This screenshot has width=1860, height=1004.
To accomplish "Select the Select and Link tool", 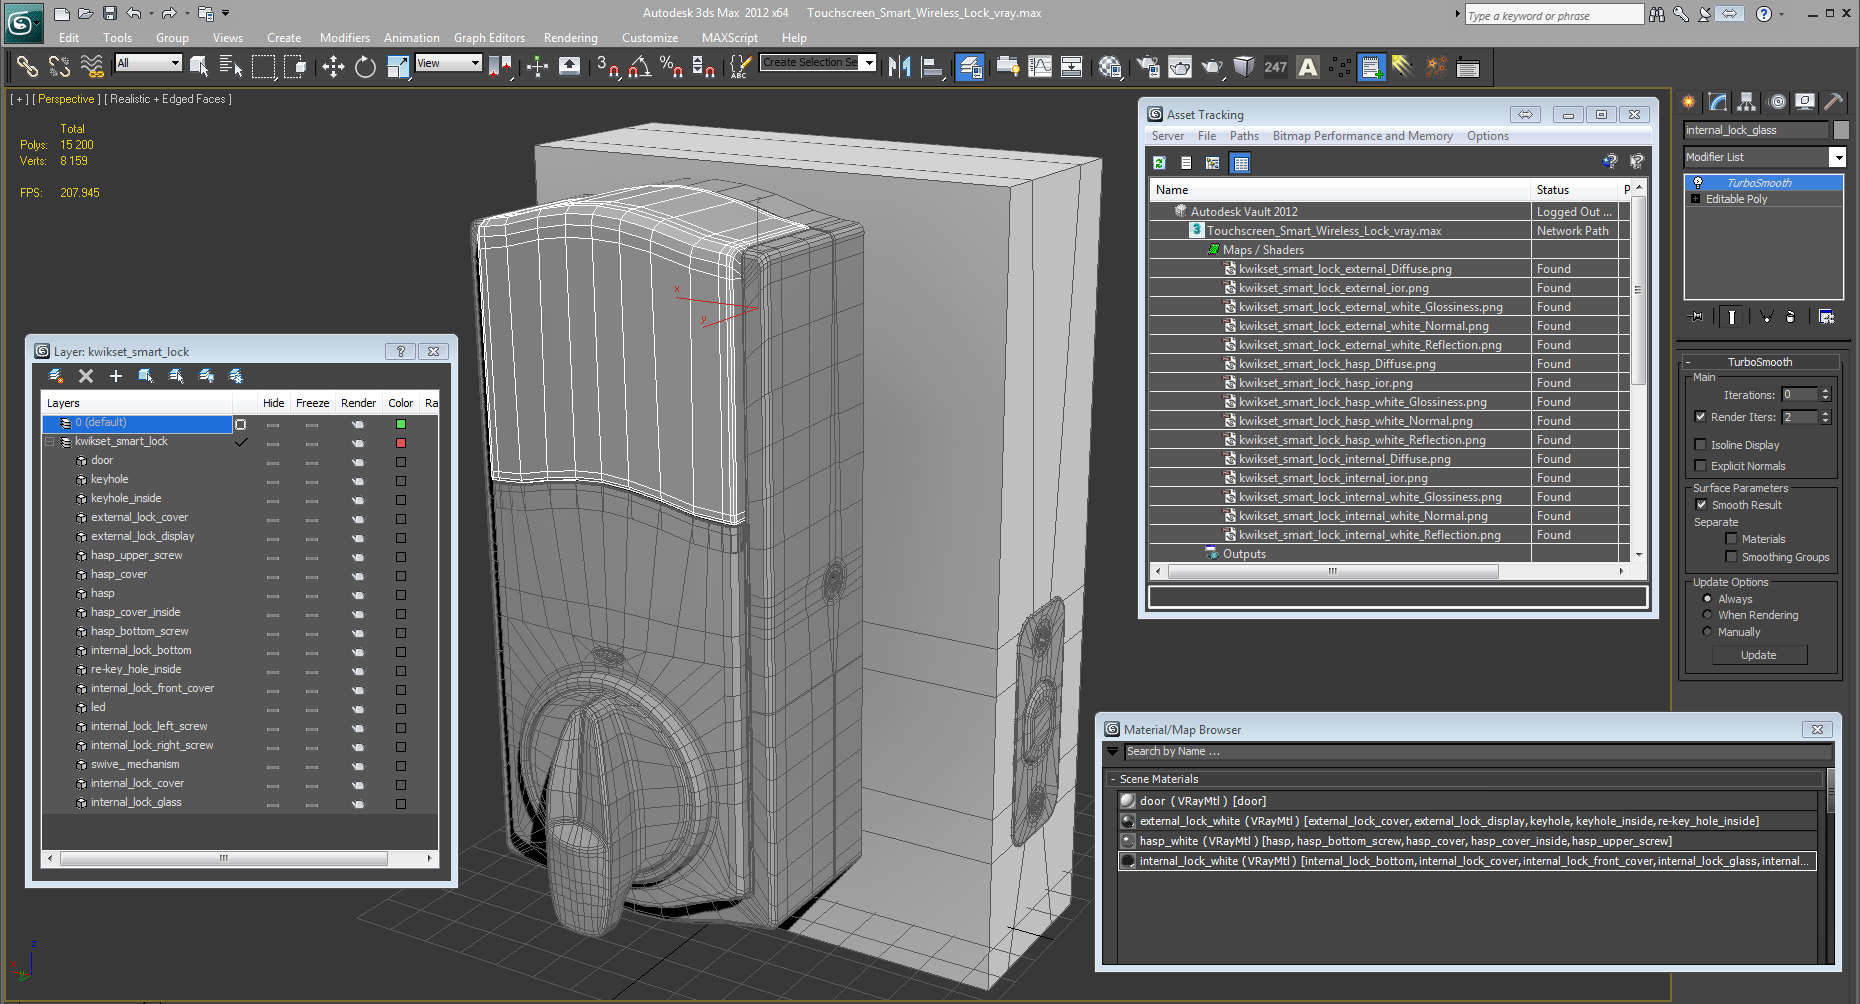I will pos(27,67).
